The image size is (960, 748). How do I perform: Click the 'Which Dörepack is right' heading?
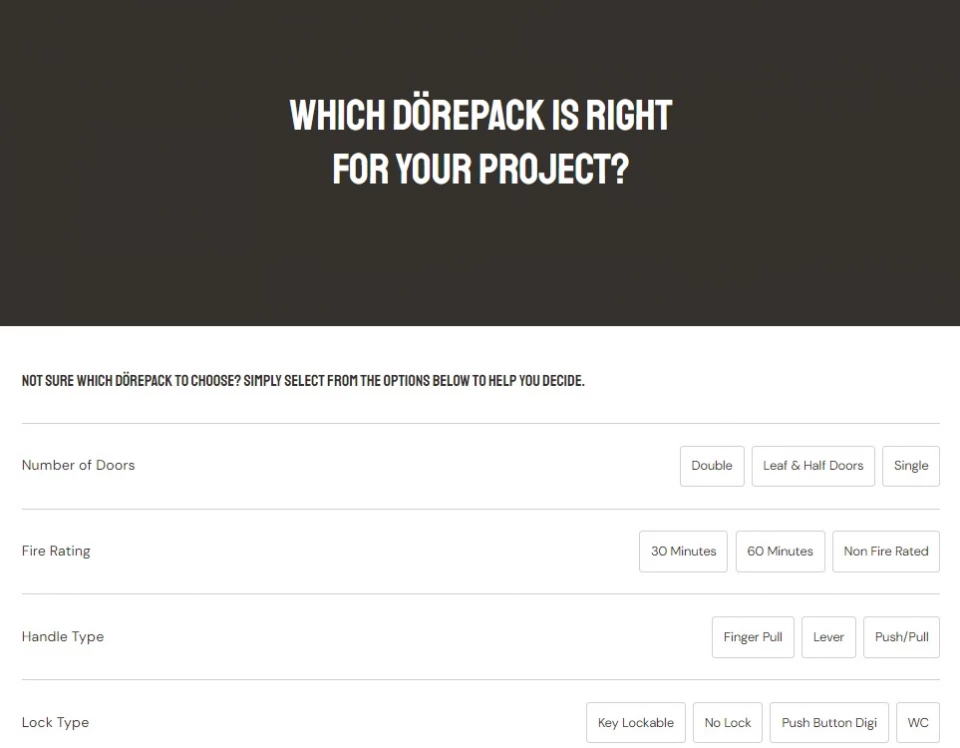(481, 142)
